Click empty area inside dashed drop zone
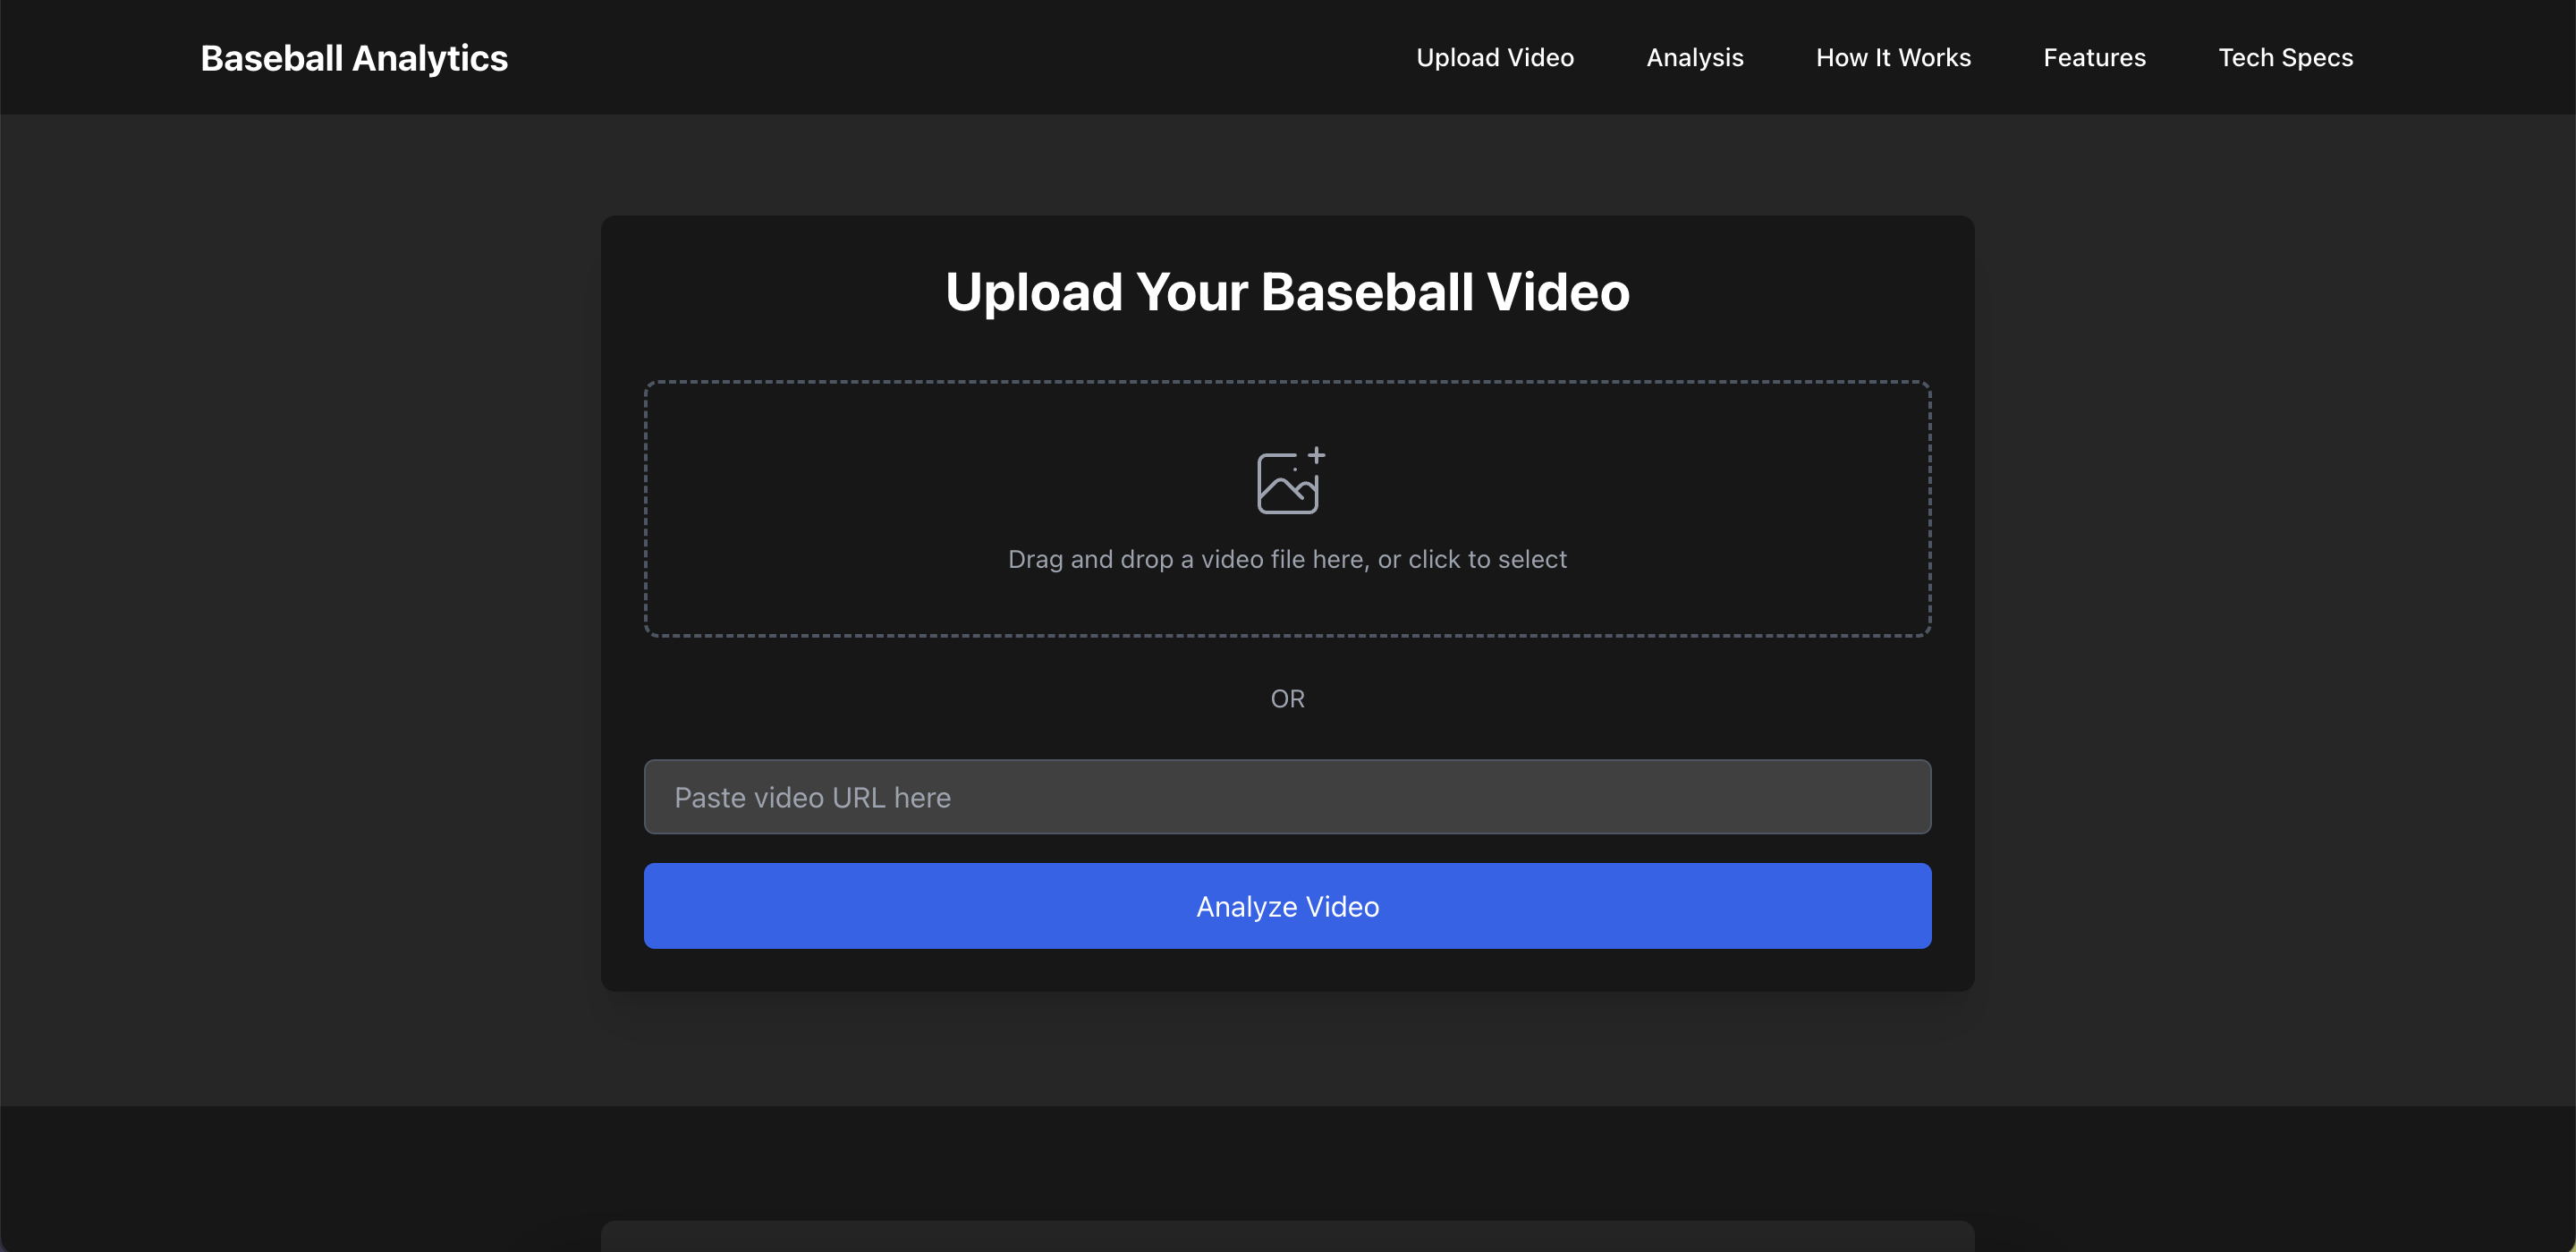Image resolution: width=2576 pixels, height=1252 pixels. coord(850,480)
